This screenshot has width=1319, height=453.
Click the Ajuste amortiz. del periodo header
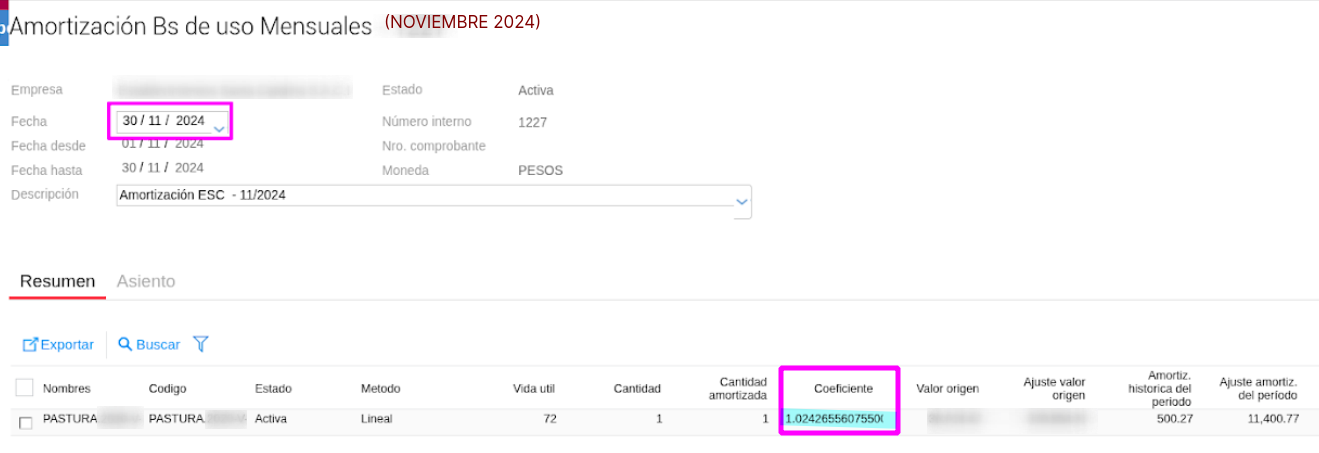[1258, 389]
